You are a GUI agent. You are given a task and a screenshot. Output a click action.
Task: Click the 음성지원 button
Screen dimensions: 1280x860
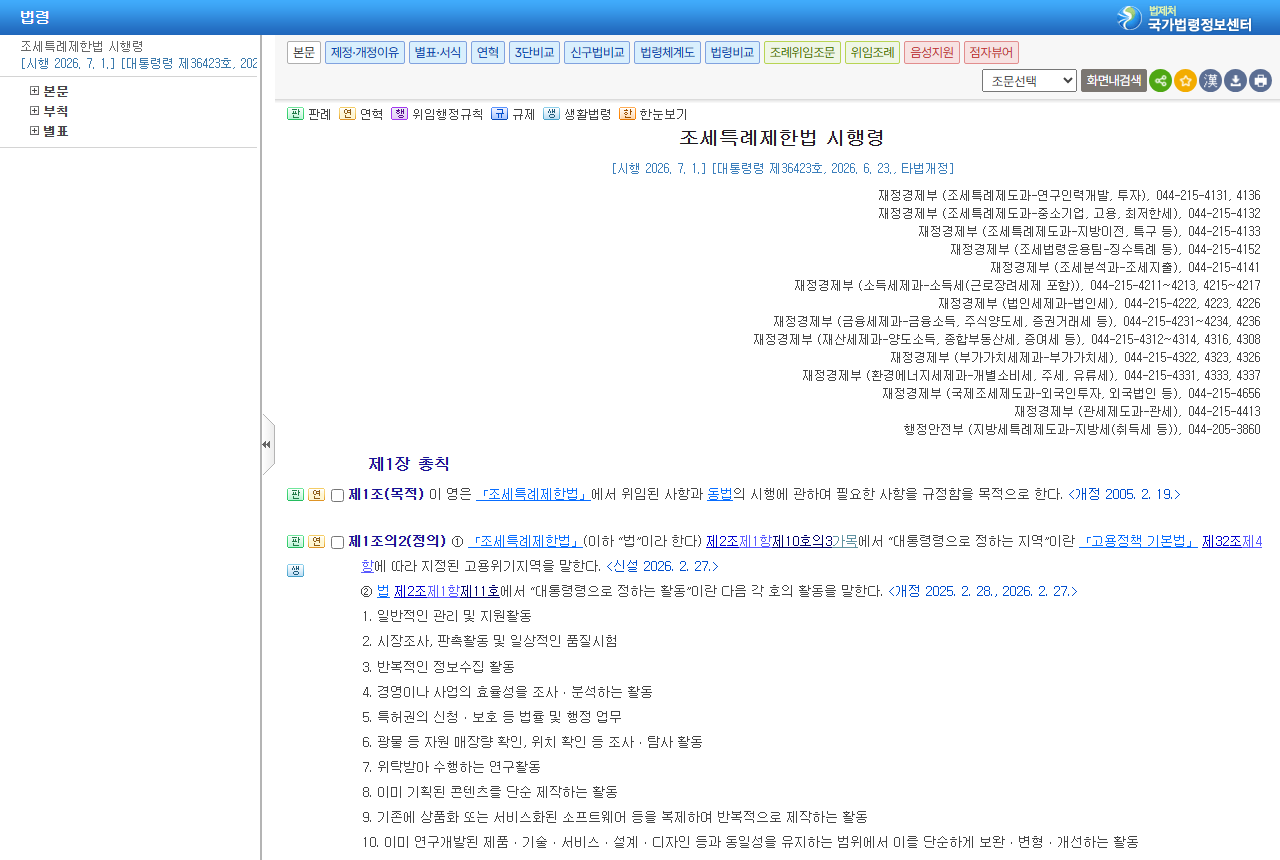pyautogui.click(x=932, y=52)
